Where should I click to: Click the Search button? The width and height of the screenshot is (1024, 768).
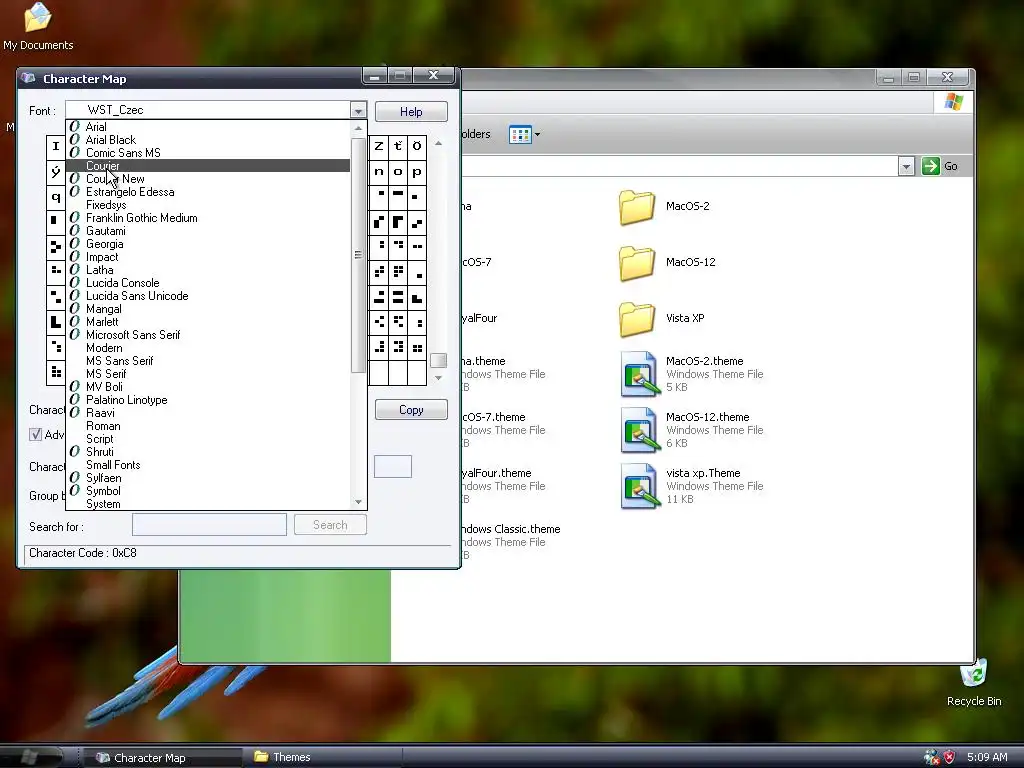(x=330, y=524)
